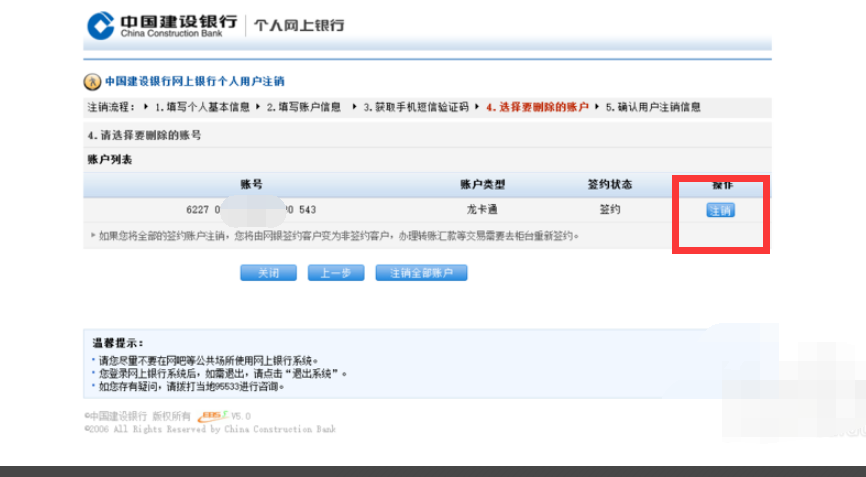The height and width of the screenshot is (477, 866).
Task: Click the China Construction Bank logo icon
Action: point(100,25)
